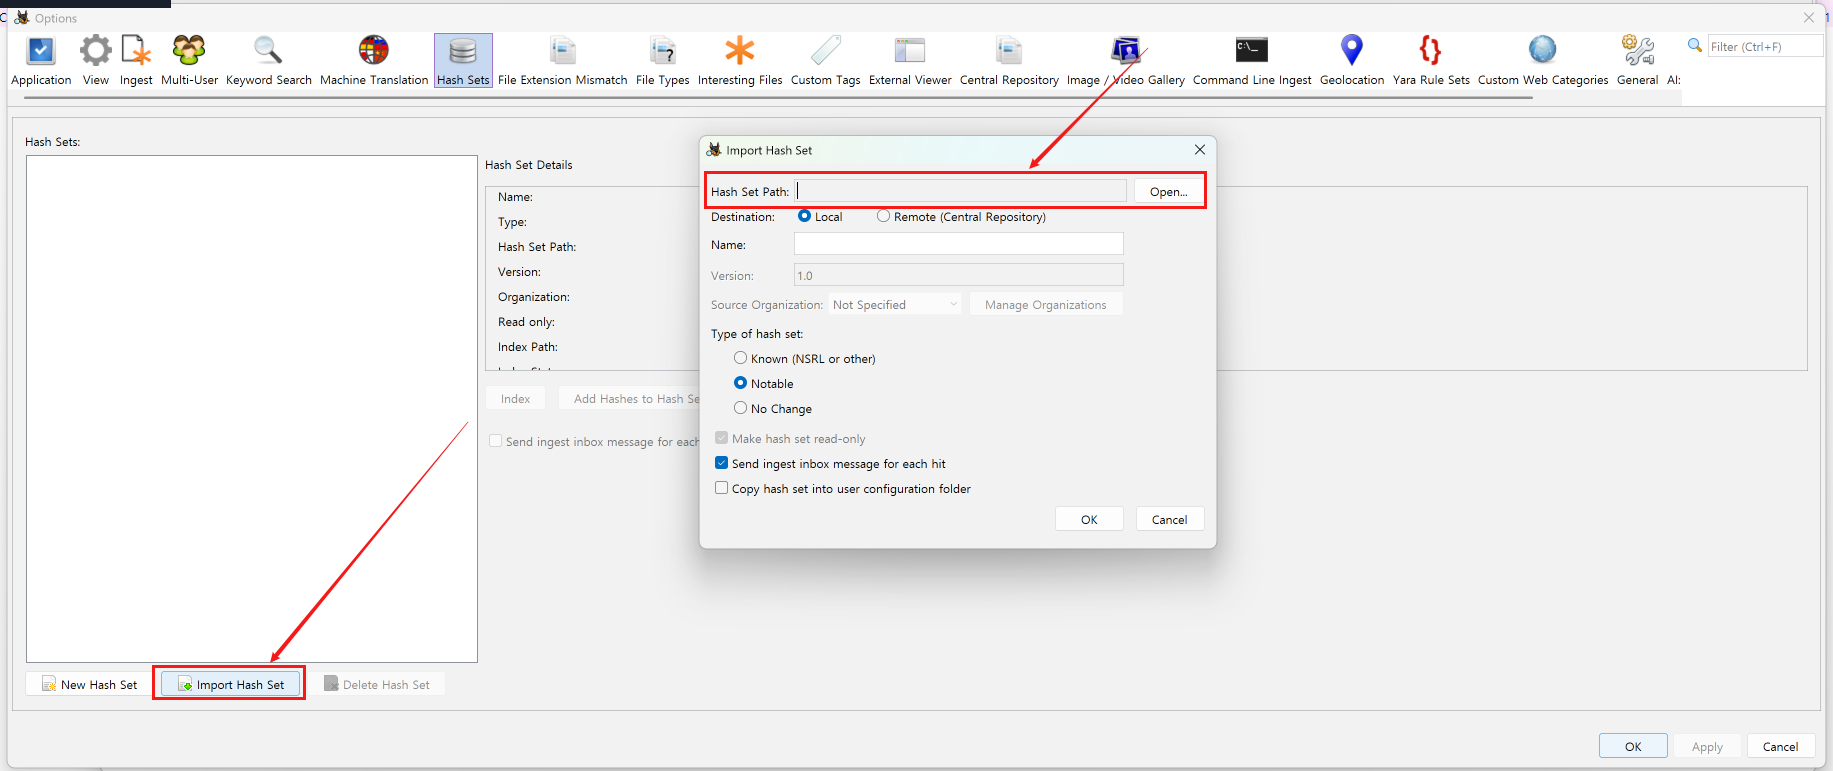
Task: Open the Multi-User settings panel
Action: pyautogui.click(x=189, y=61)
